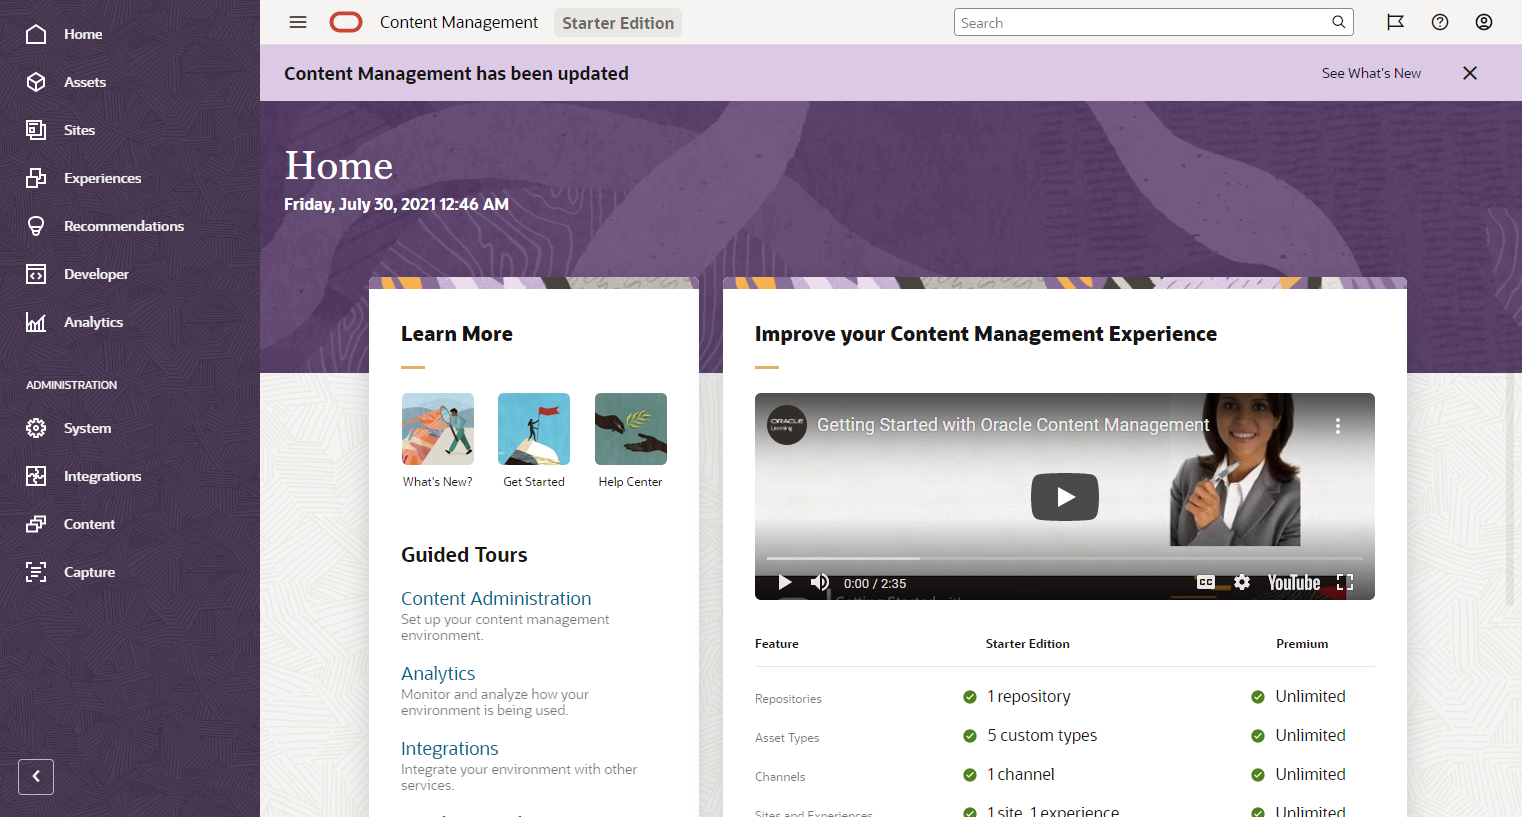Collapse the left sidebar
The height and width of the screenshot is (817, 1522).
pyautogui.click(x=36, y=777)
